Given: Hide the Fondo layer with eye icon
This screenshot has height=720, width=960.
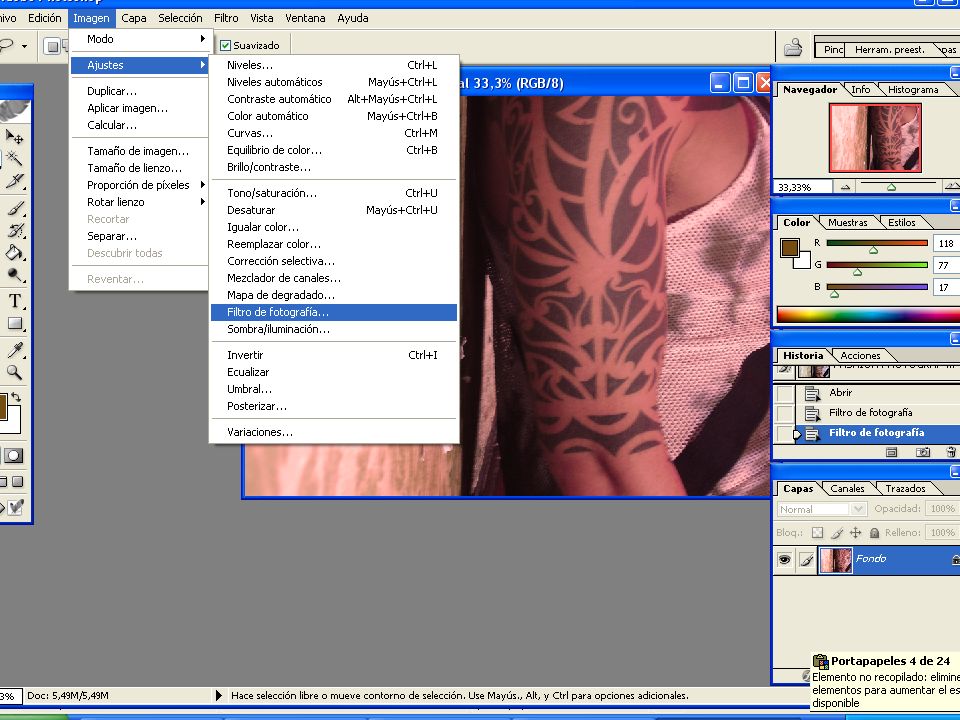Looking at the screenshot, I should coord(784,560).
